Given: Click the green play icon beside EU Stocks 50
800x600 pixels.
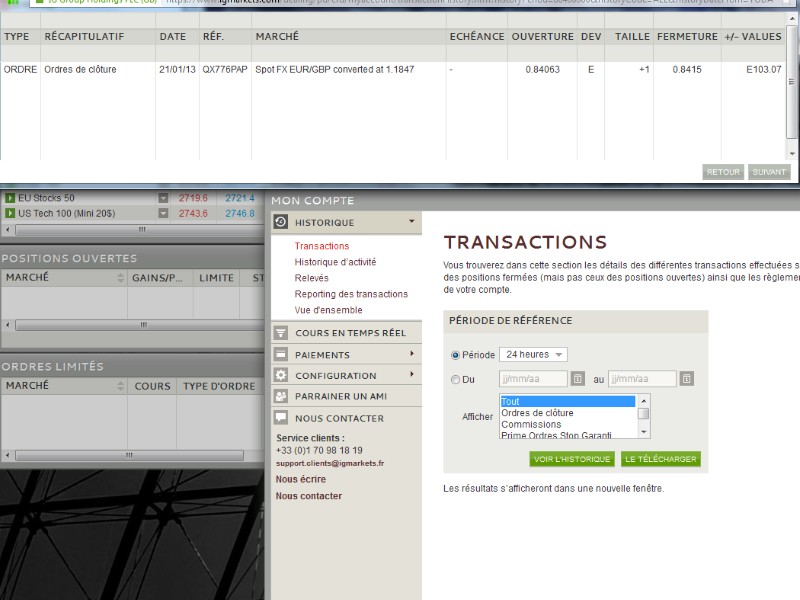Looking at the screenshot, I should pos(10,197).
